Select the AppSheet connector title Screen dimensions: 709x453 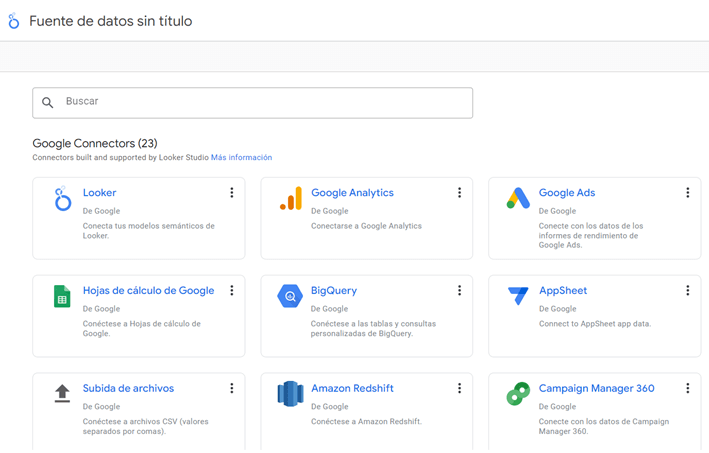click(563, 290)
